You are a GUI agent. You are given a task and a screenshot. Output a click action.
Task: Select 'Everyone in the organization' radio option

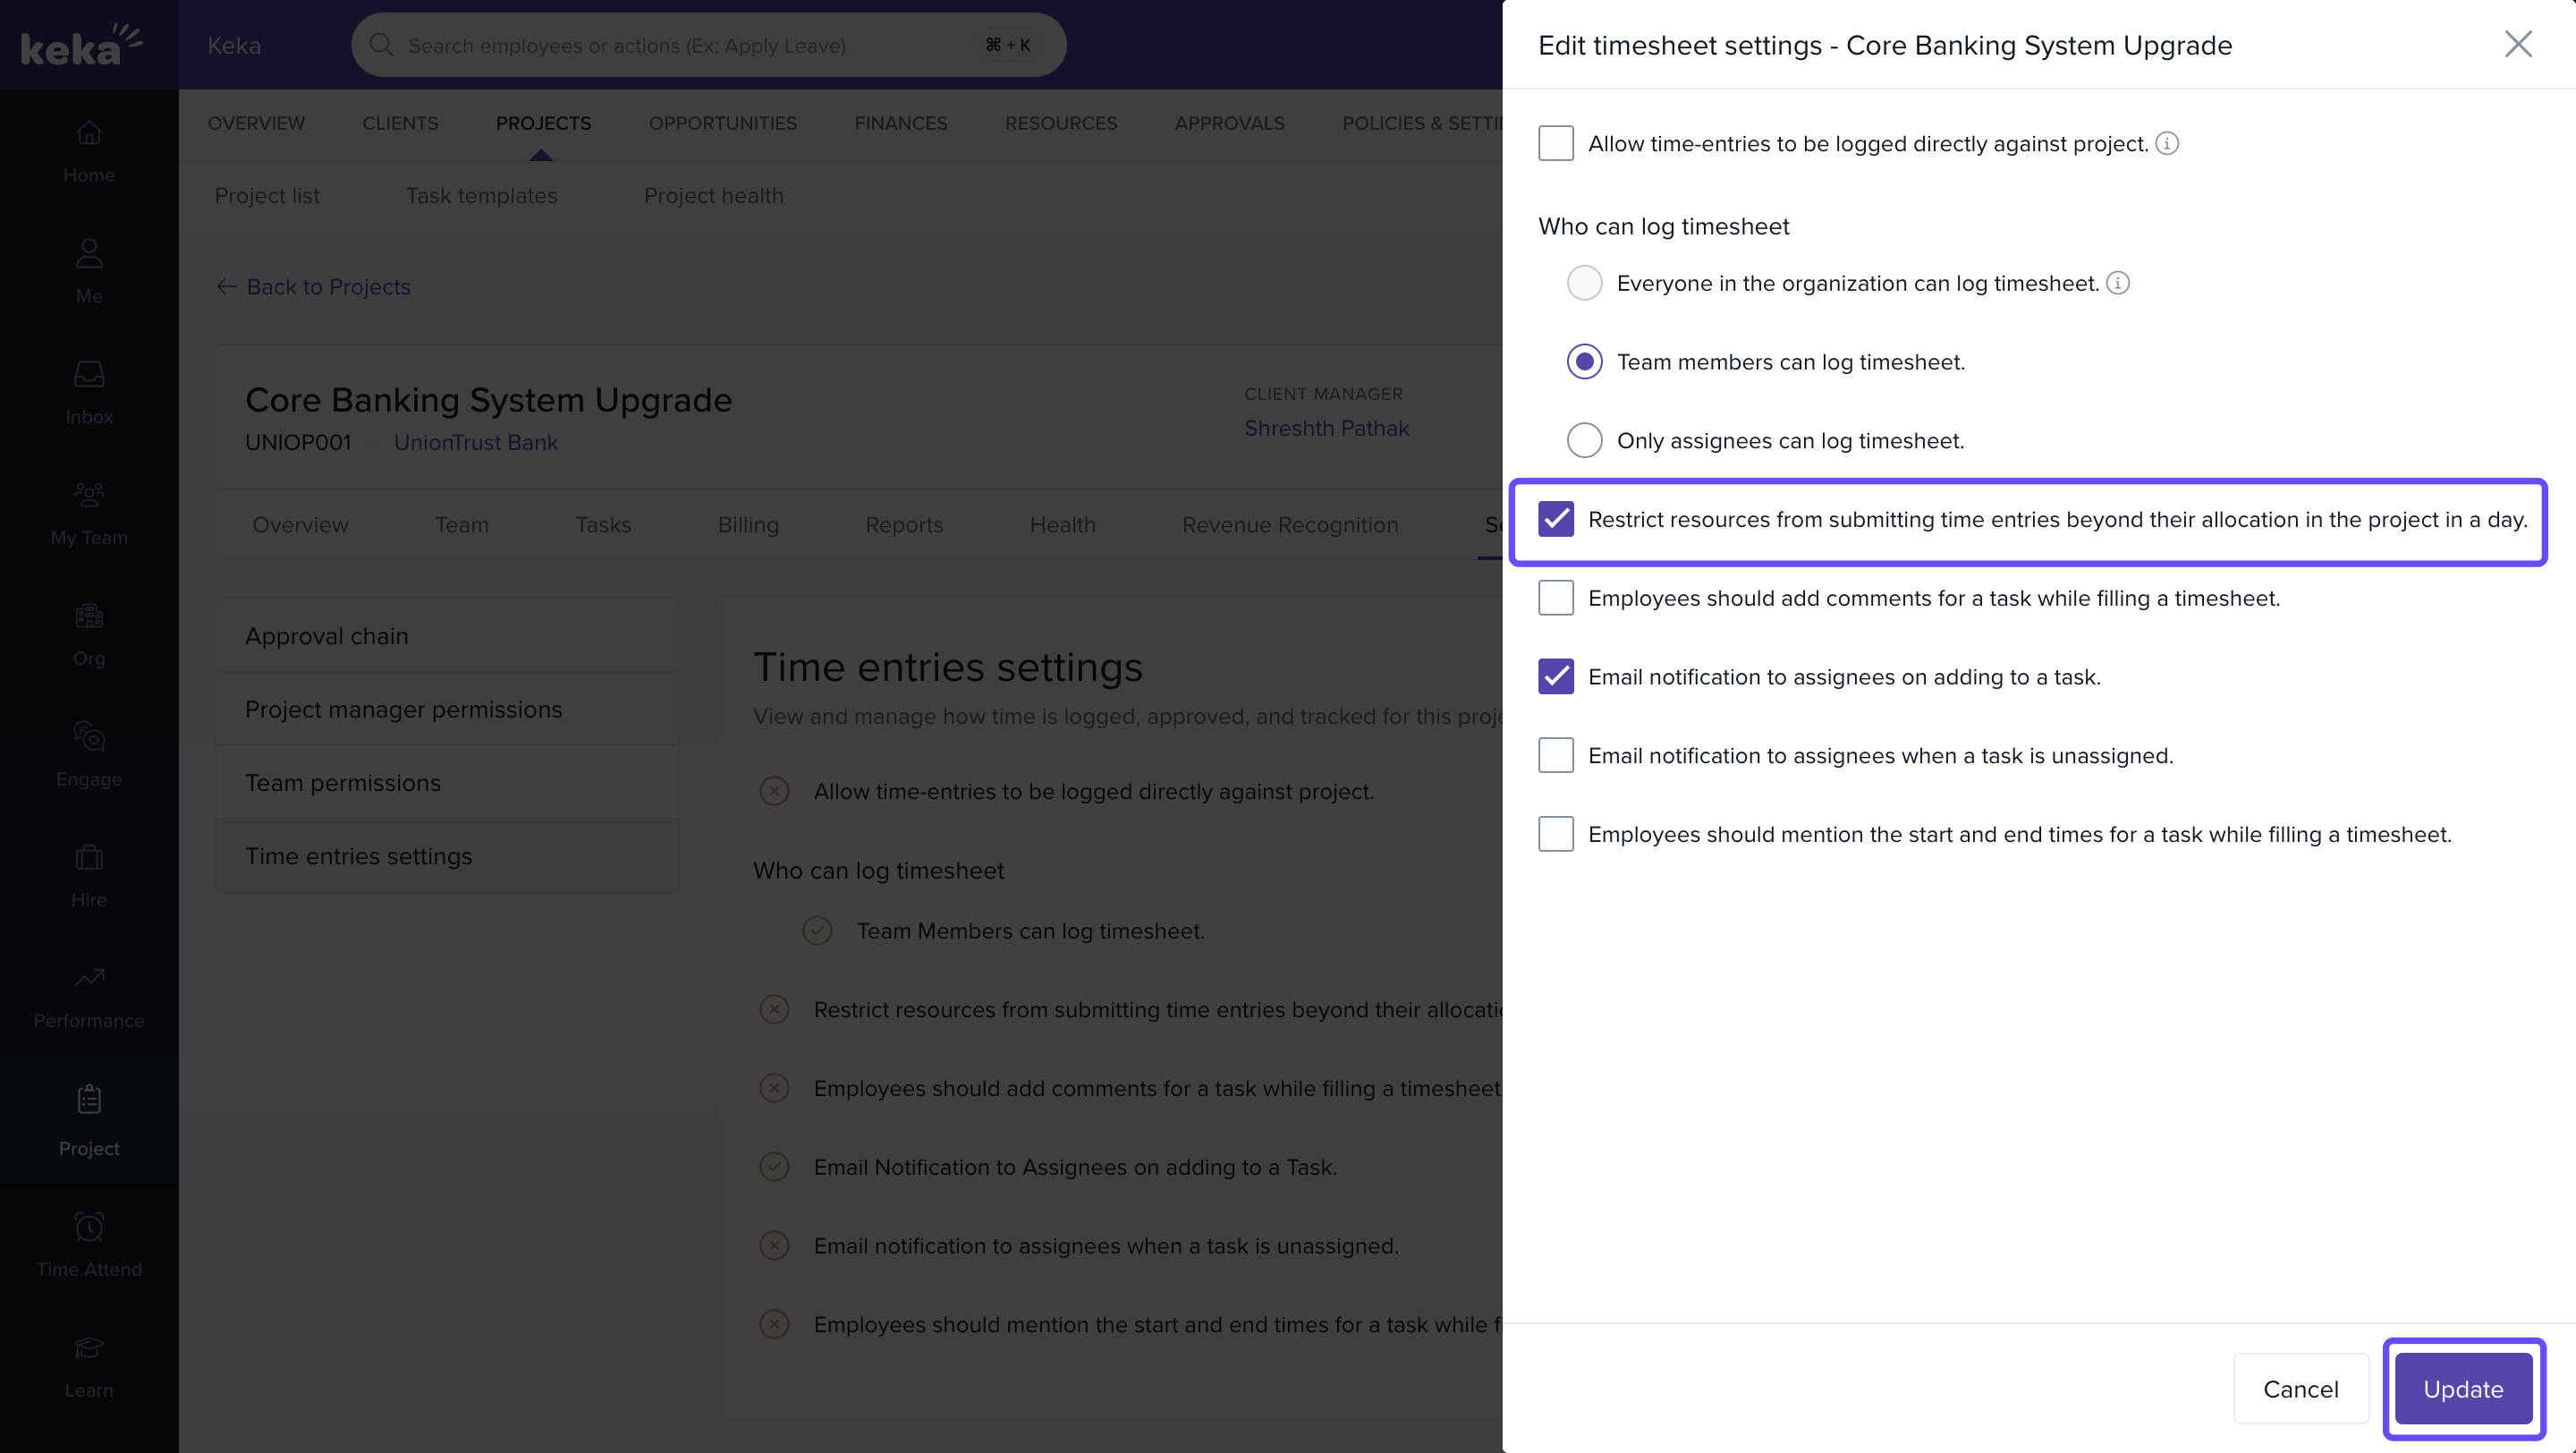(x=1584, y=283)
